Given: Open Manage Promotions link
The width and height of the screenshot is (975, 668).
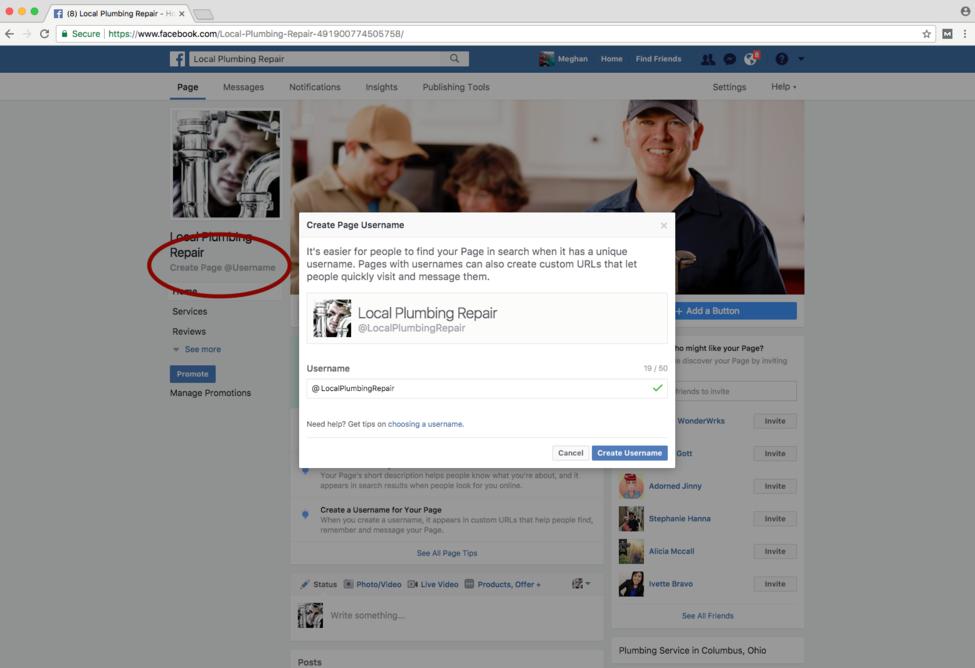Looking at the screenshot, I should point(210,393).
